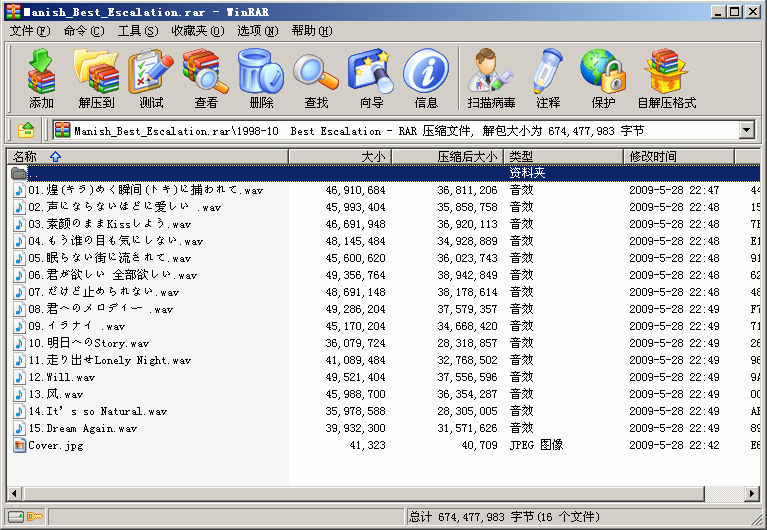Click packed size value 35,858,758

tap(467, 207)
